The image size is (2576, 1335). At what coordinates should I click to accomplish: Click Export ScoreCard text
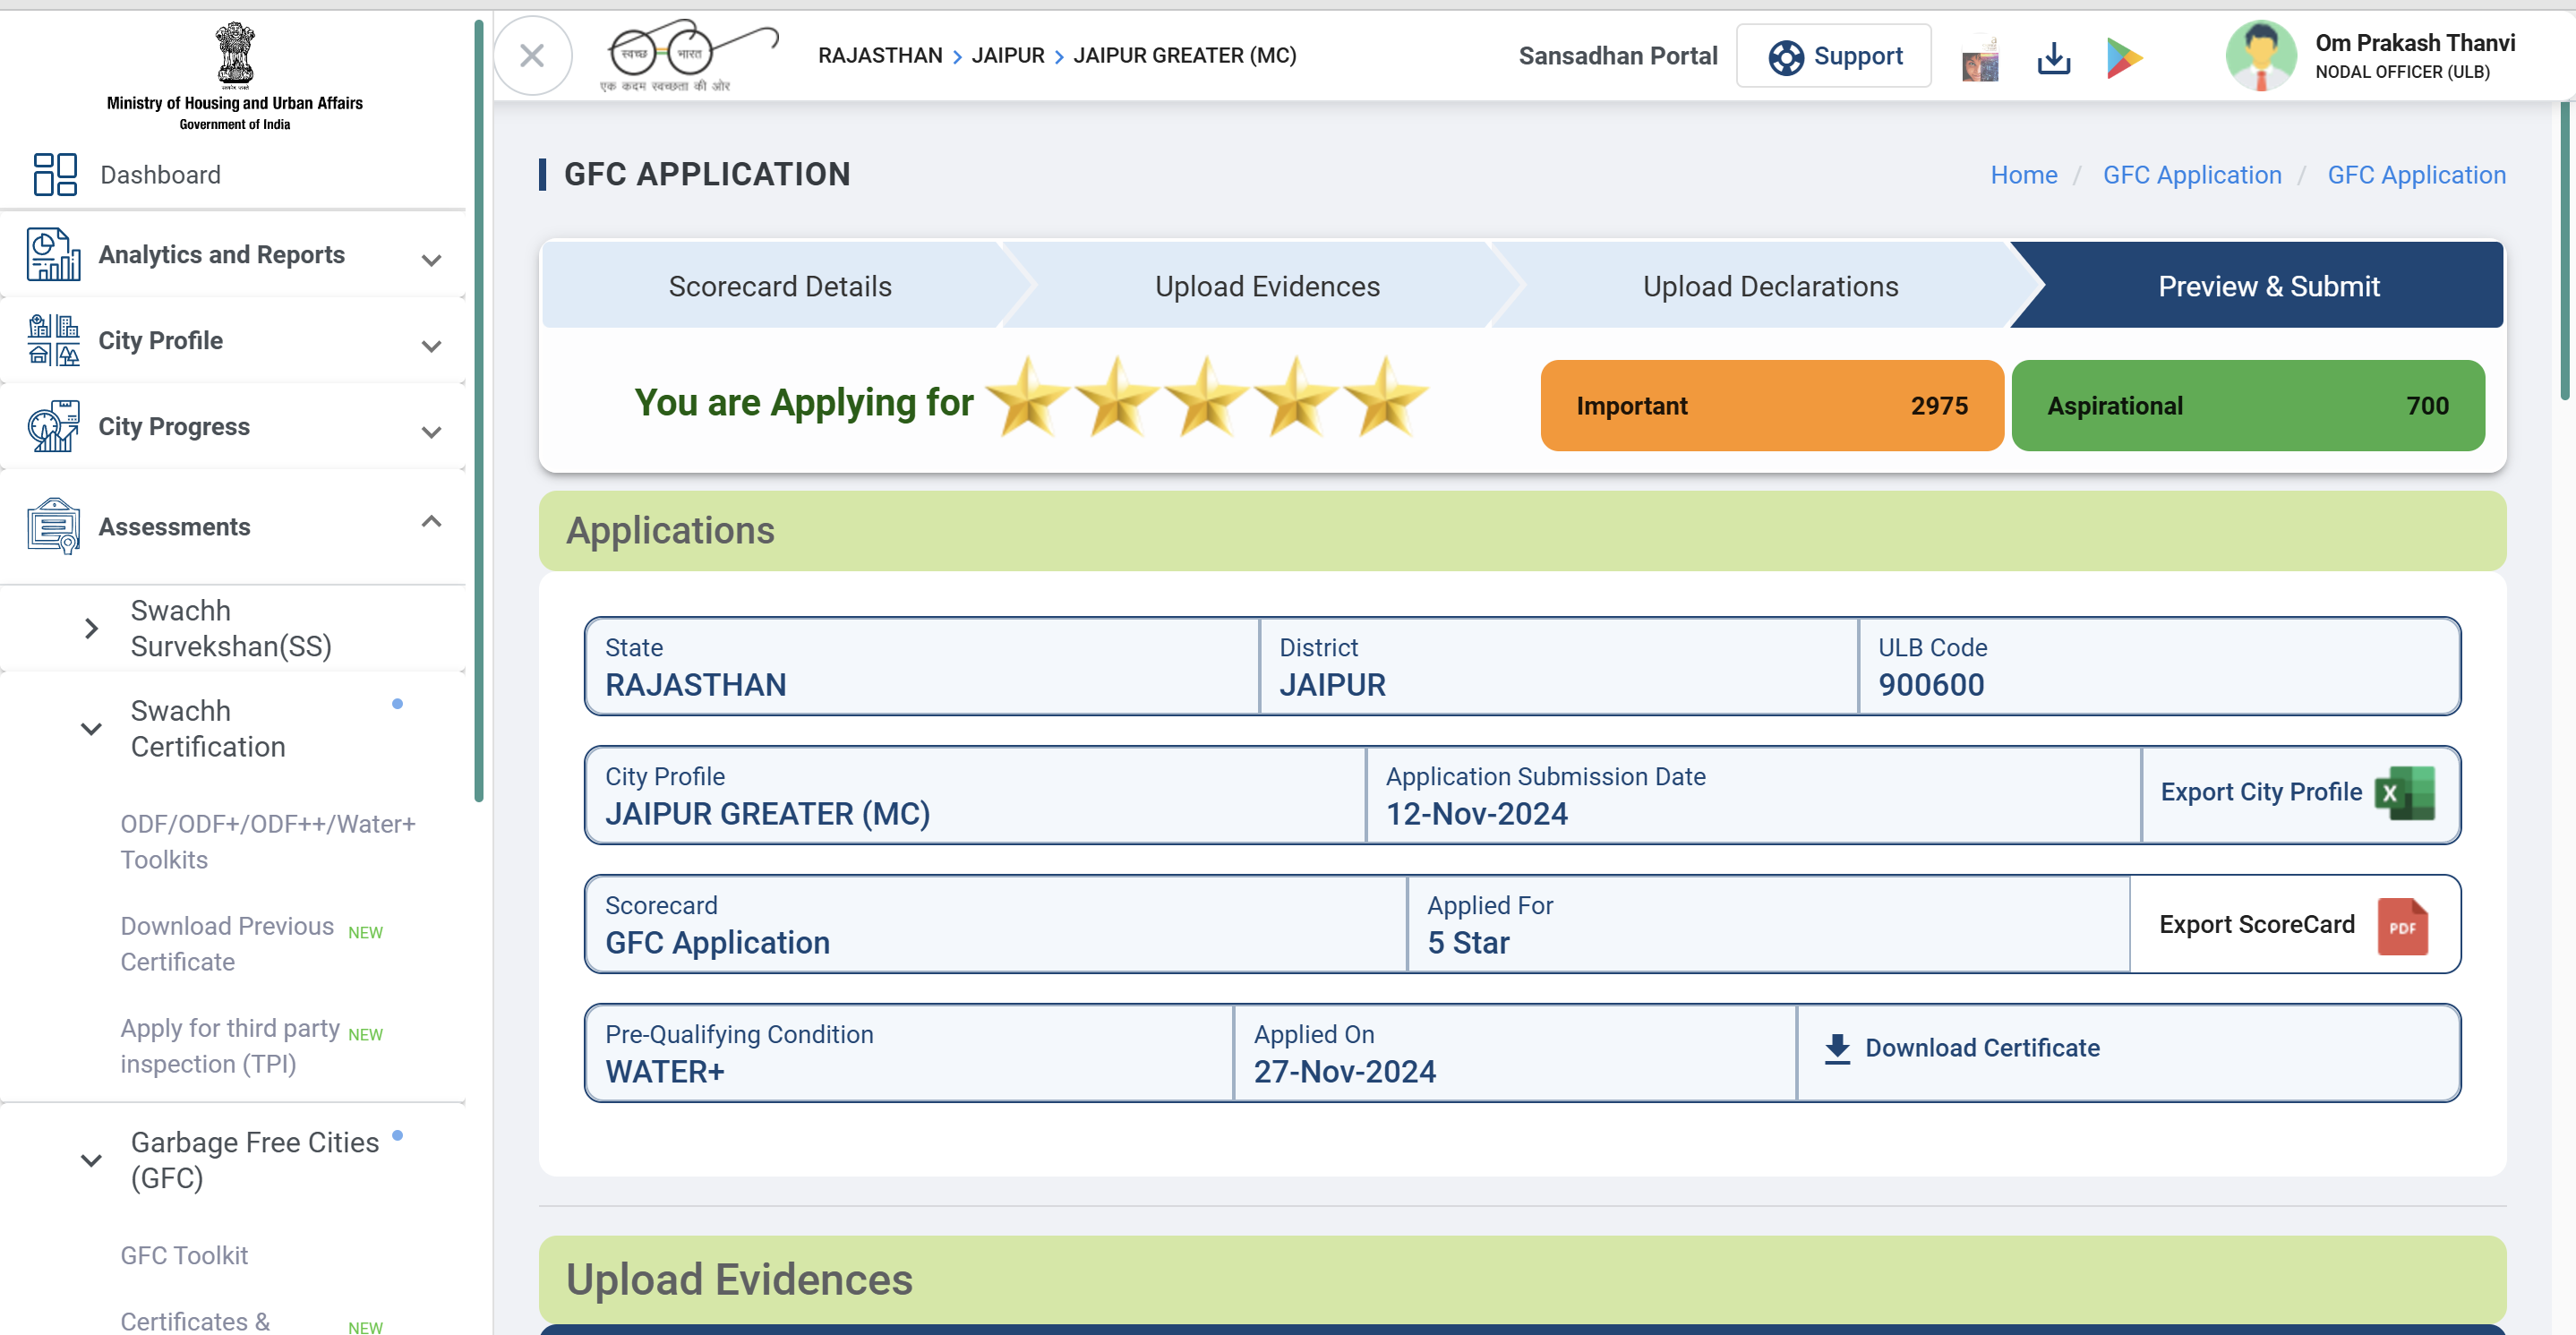point(2256,924)
